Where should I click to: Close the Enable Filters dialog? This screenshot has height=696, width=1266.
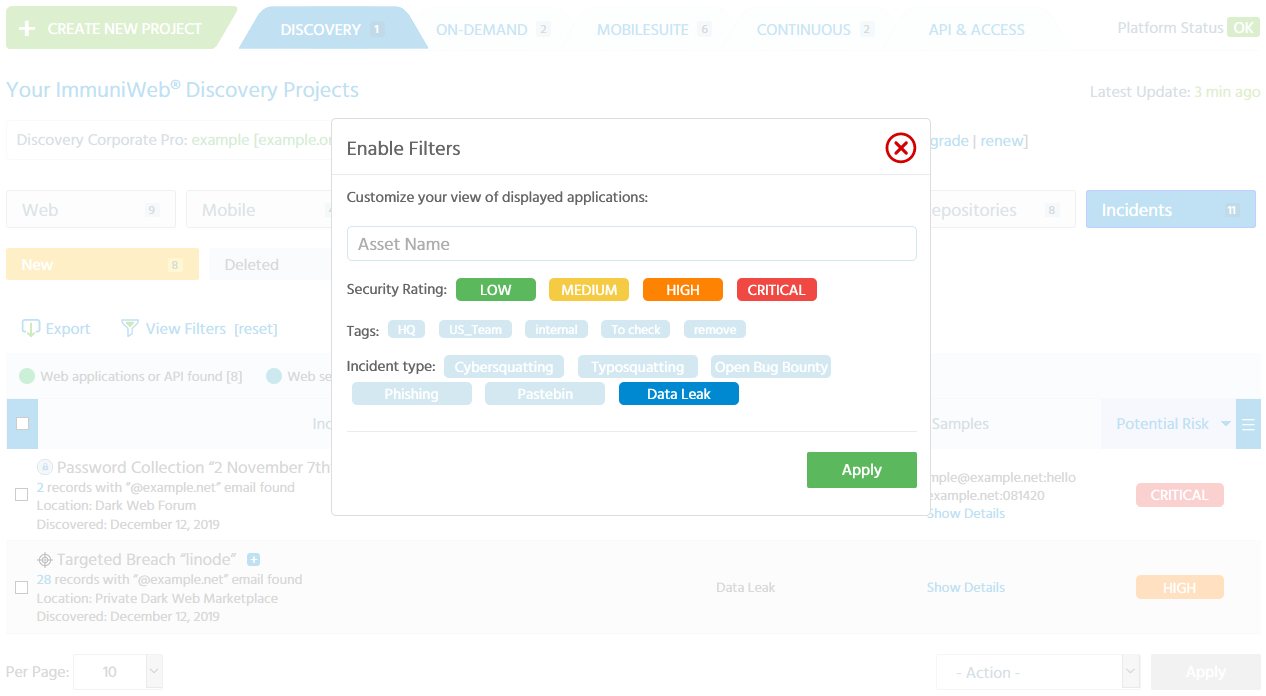pyautogui.click(x=900, y=148)
